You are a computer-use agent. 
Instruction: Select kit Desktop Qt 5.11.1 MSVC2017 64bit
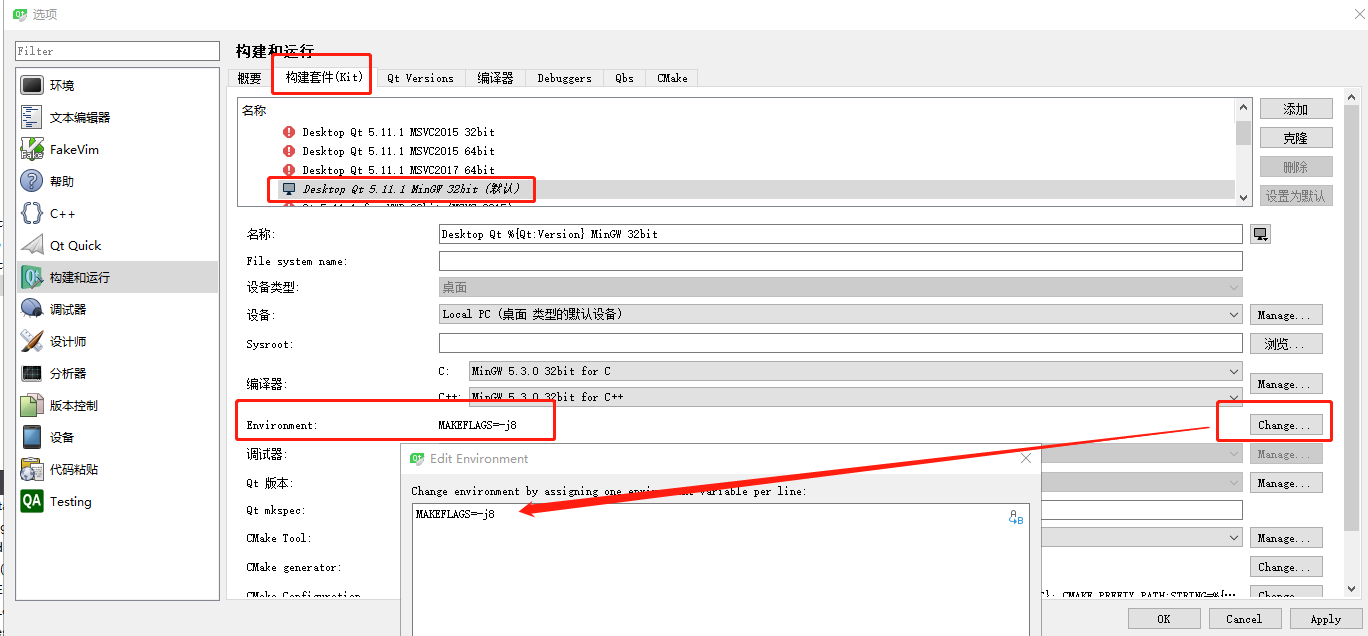398,170
